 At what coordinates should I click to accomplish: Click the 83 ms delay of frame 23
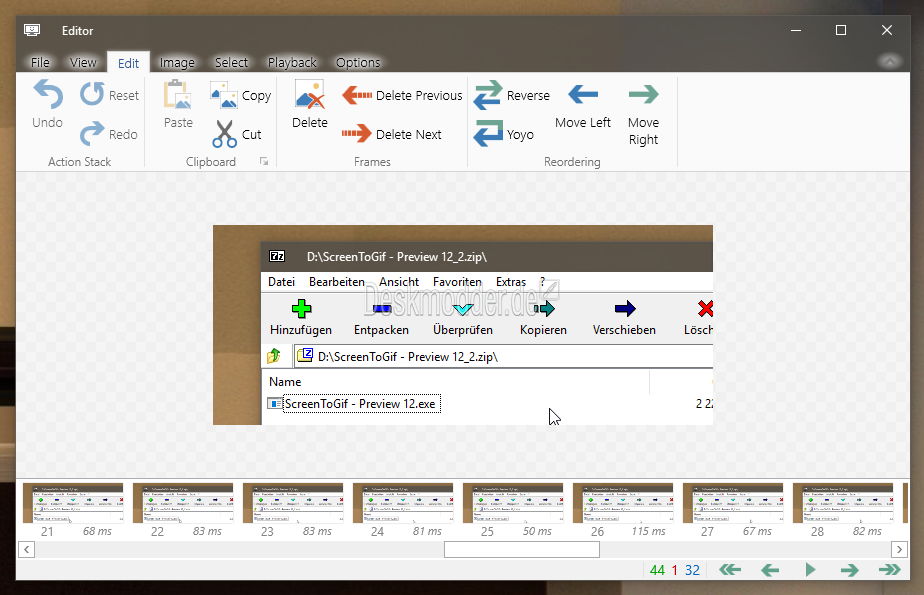(x=317, y=531)
